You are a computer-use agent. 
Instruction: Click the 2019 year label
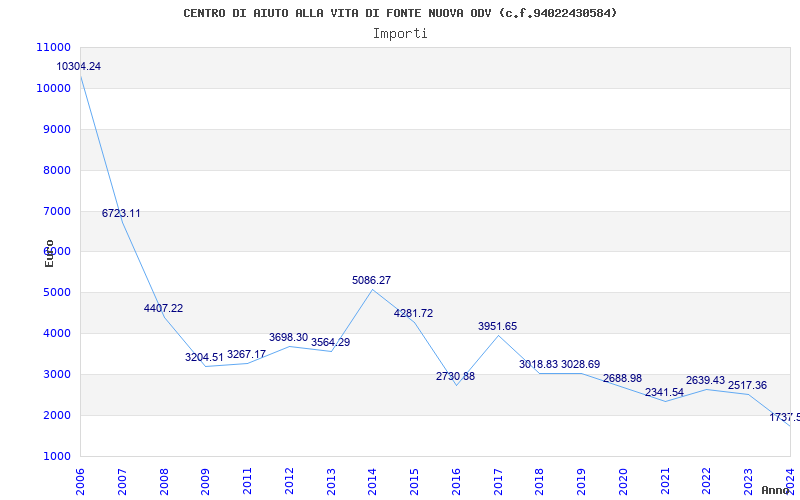582,480
